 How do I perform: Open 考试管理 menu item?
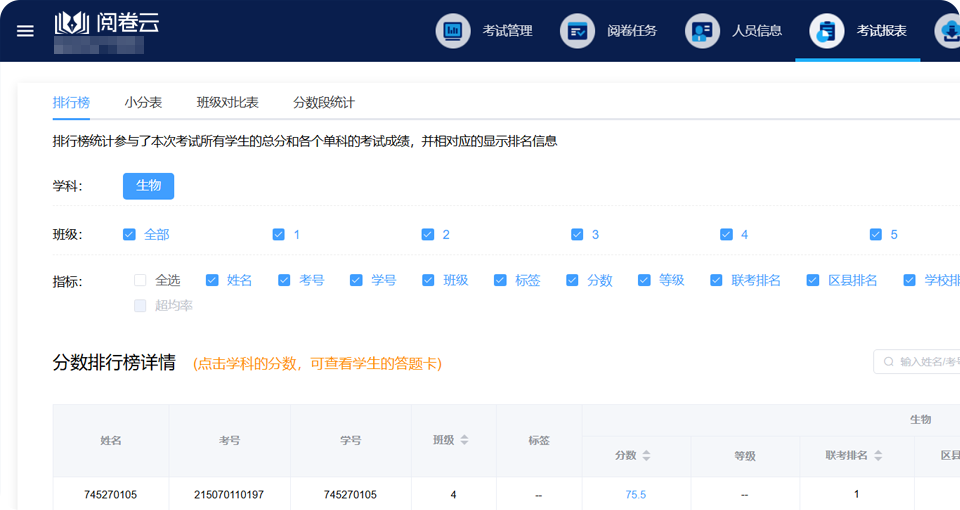tap(507, 31)
